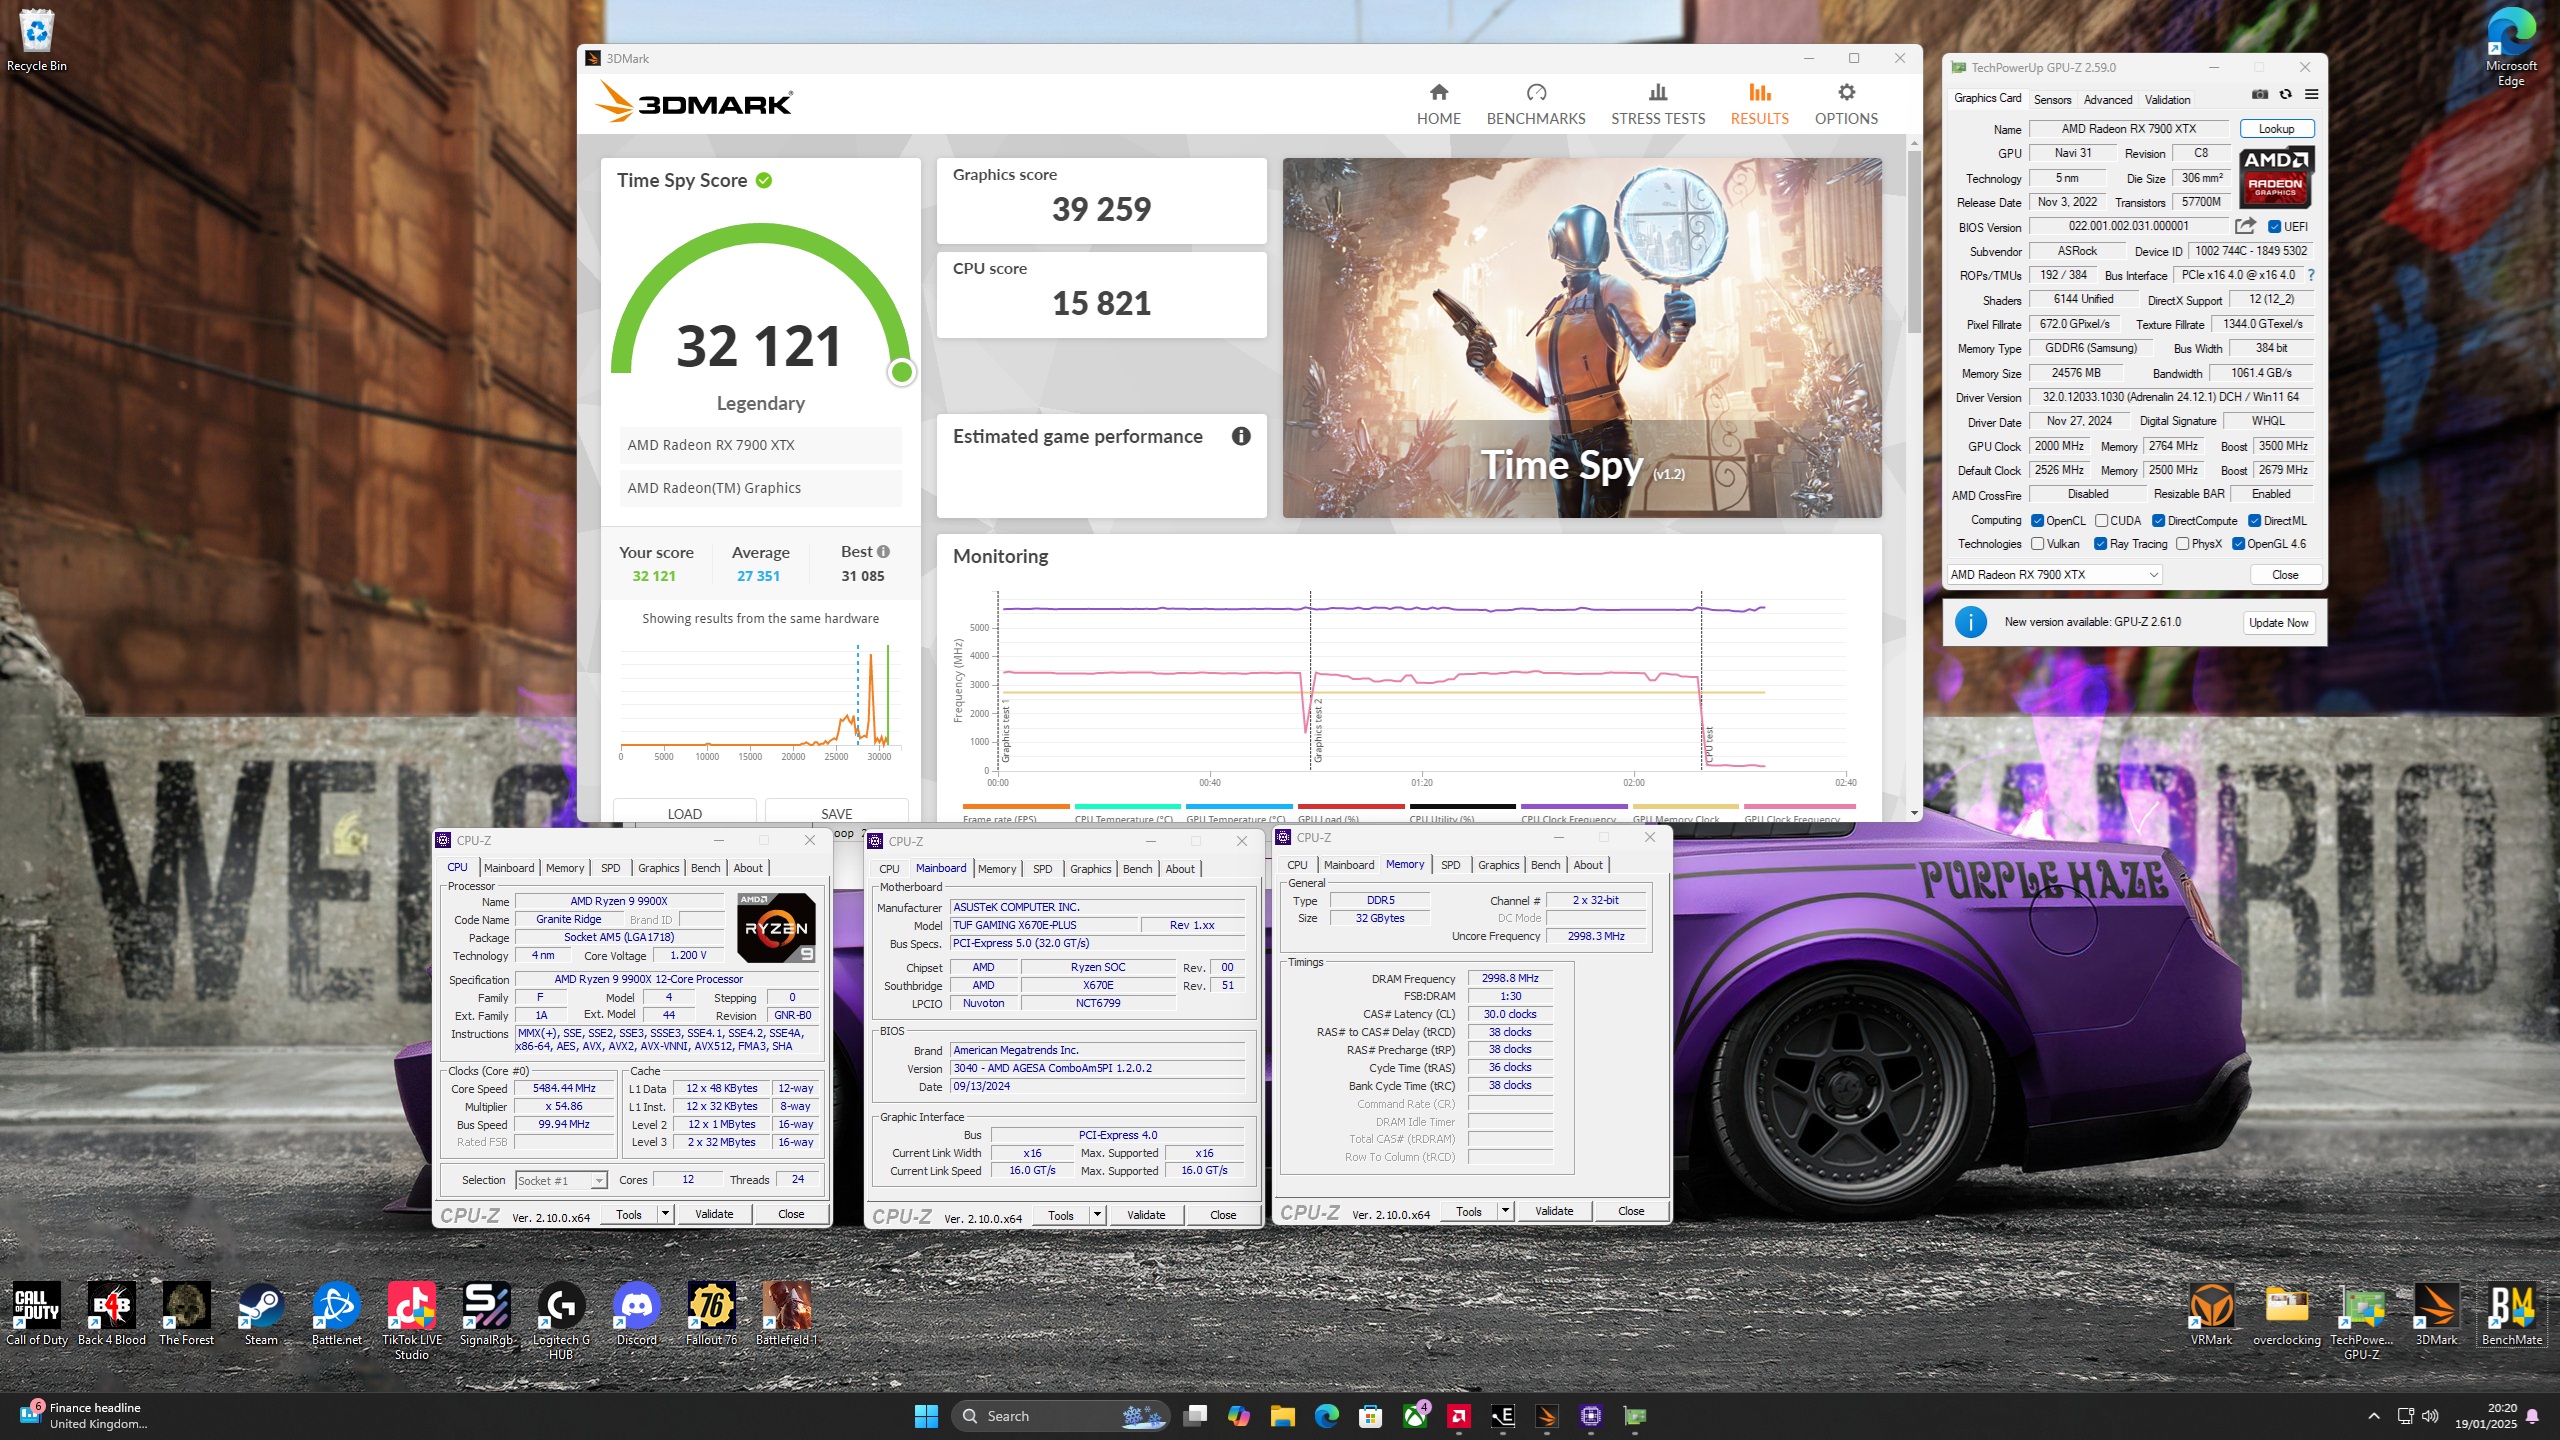Toggle DirectCompute checkbox in GPU-Z
Image resolution: width=2560 pixels, height=1440 pixels.
pyautogui.click(x=2158, y=521)
